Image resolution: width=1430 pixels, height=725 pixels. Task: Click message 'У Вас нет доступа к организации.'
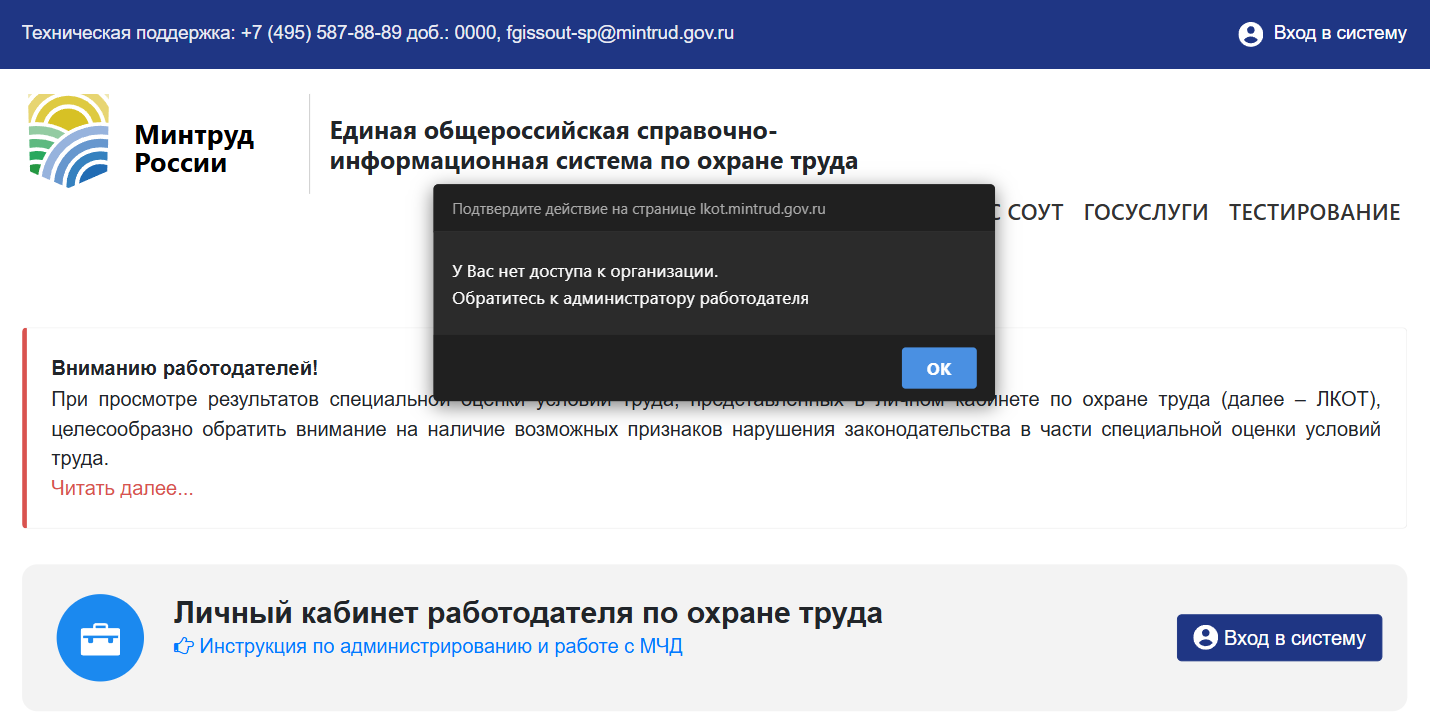[x=585, y=271]
